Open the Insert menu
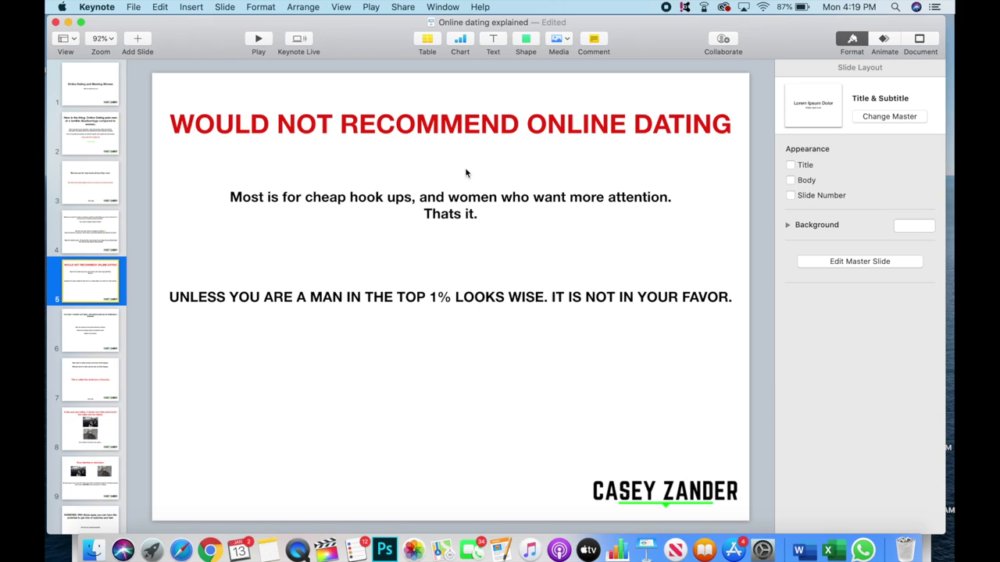1000x562 pixels. (191, 7)
